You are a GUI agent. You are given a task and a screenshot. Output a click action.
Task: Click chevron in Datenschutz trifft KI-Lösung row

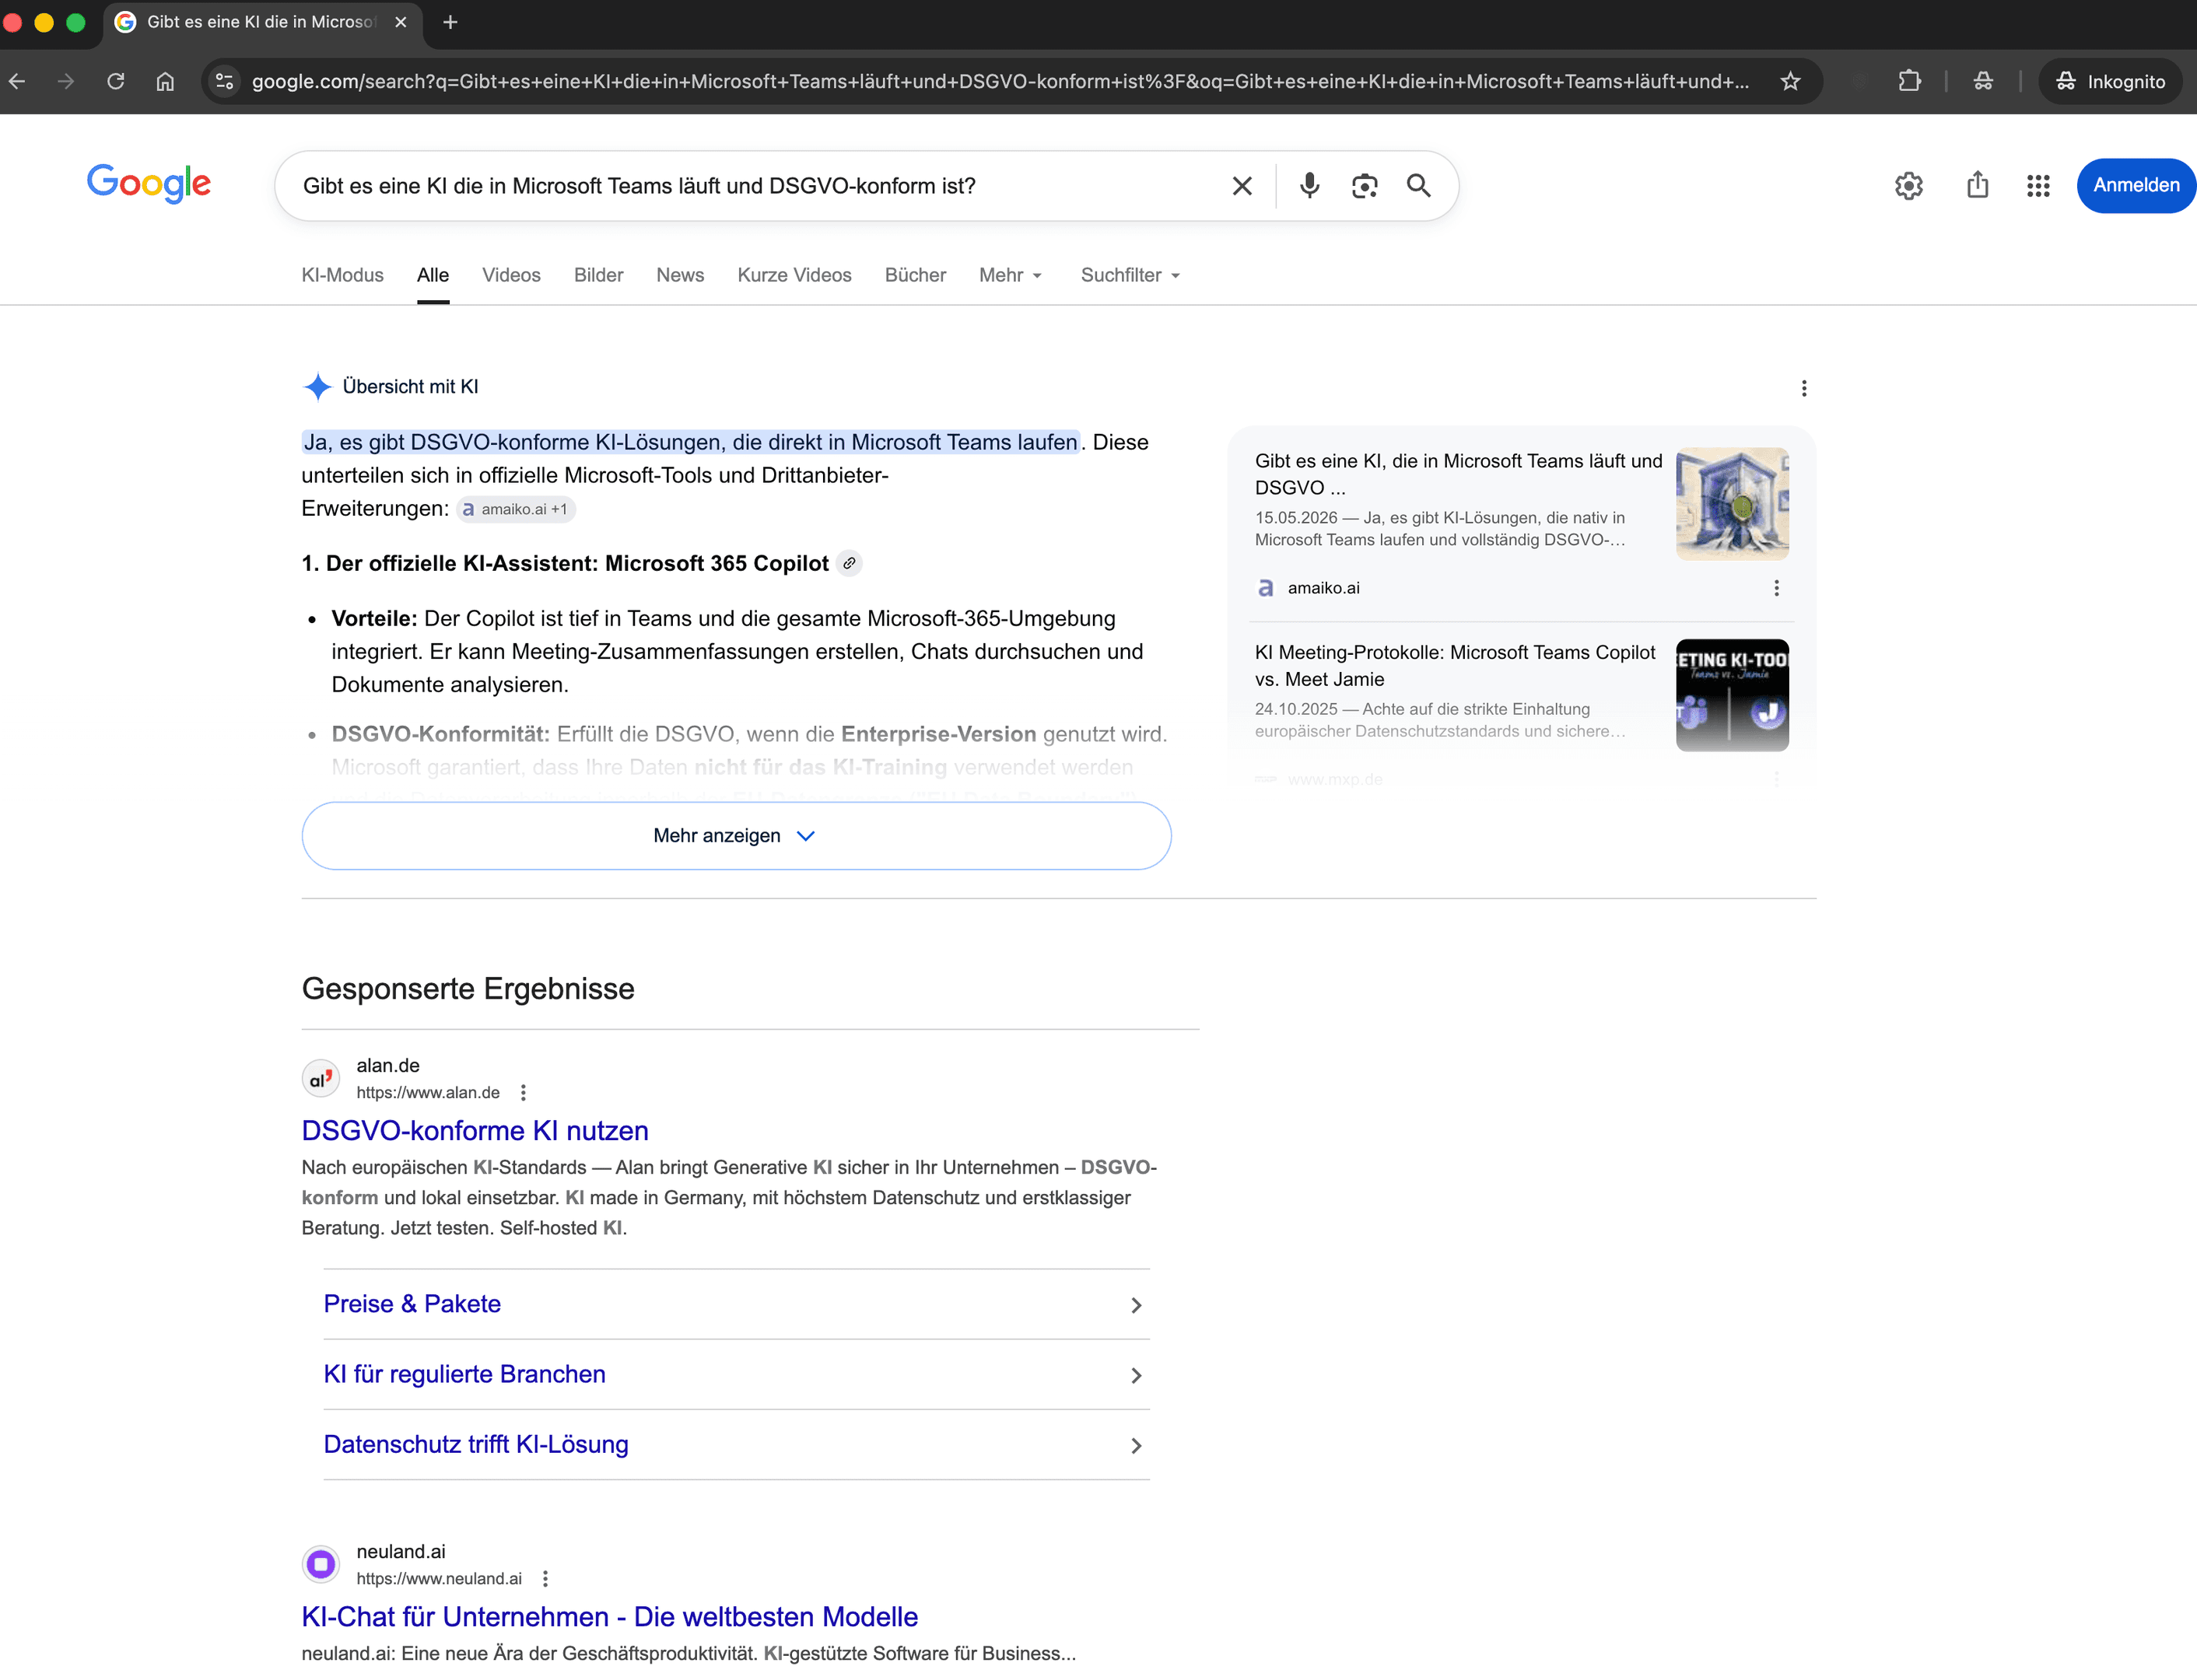[1136, 1445]
